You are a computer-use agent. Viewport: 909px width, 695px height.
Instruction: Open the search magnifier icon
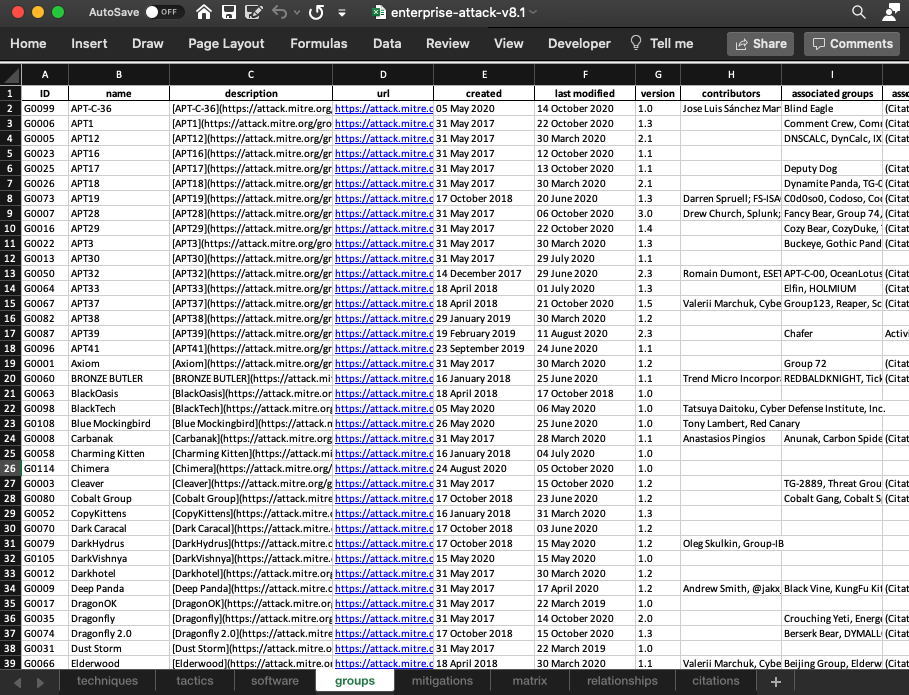click(x=858, y=13)
